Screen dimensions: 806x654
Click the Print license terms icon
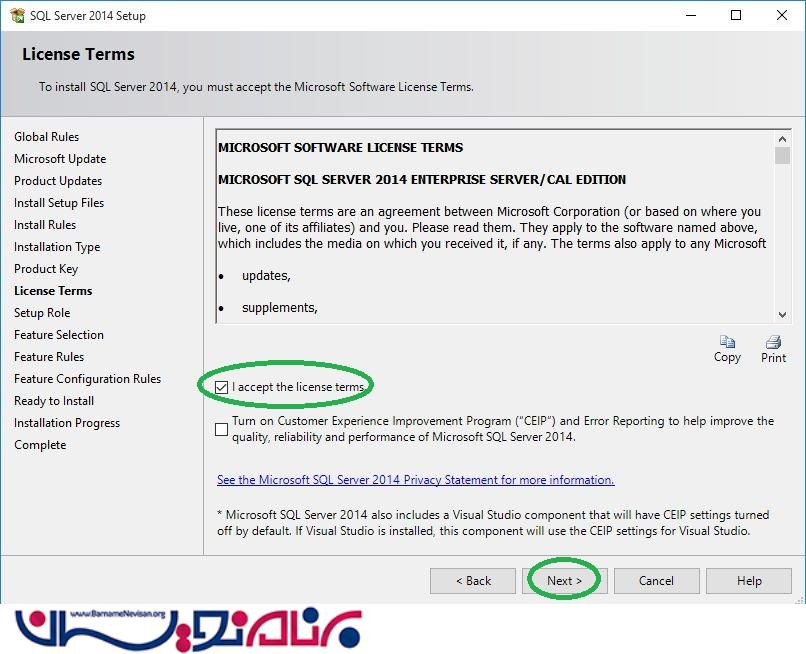[773, 342]
